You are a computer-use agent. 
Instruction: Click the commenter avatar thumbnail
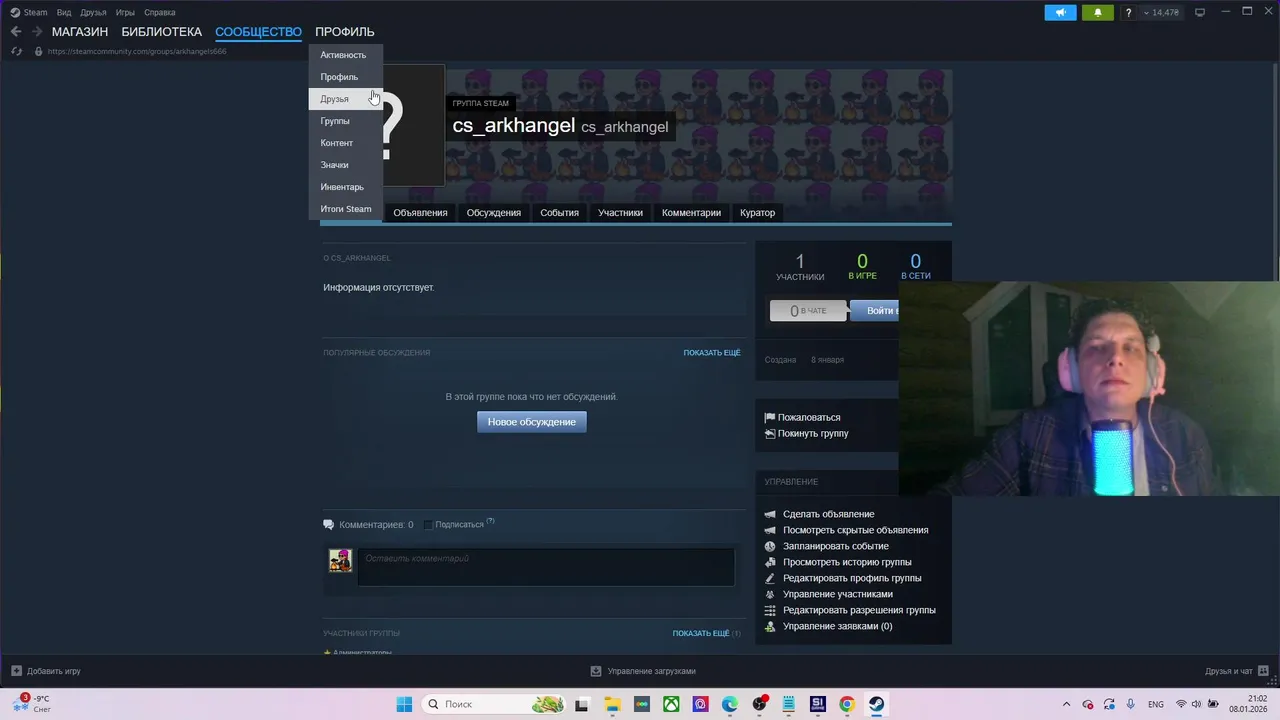[x=340, y=560]
